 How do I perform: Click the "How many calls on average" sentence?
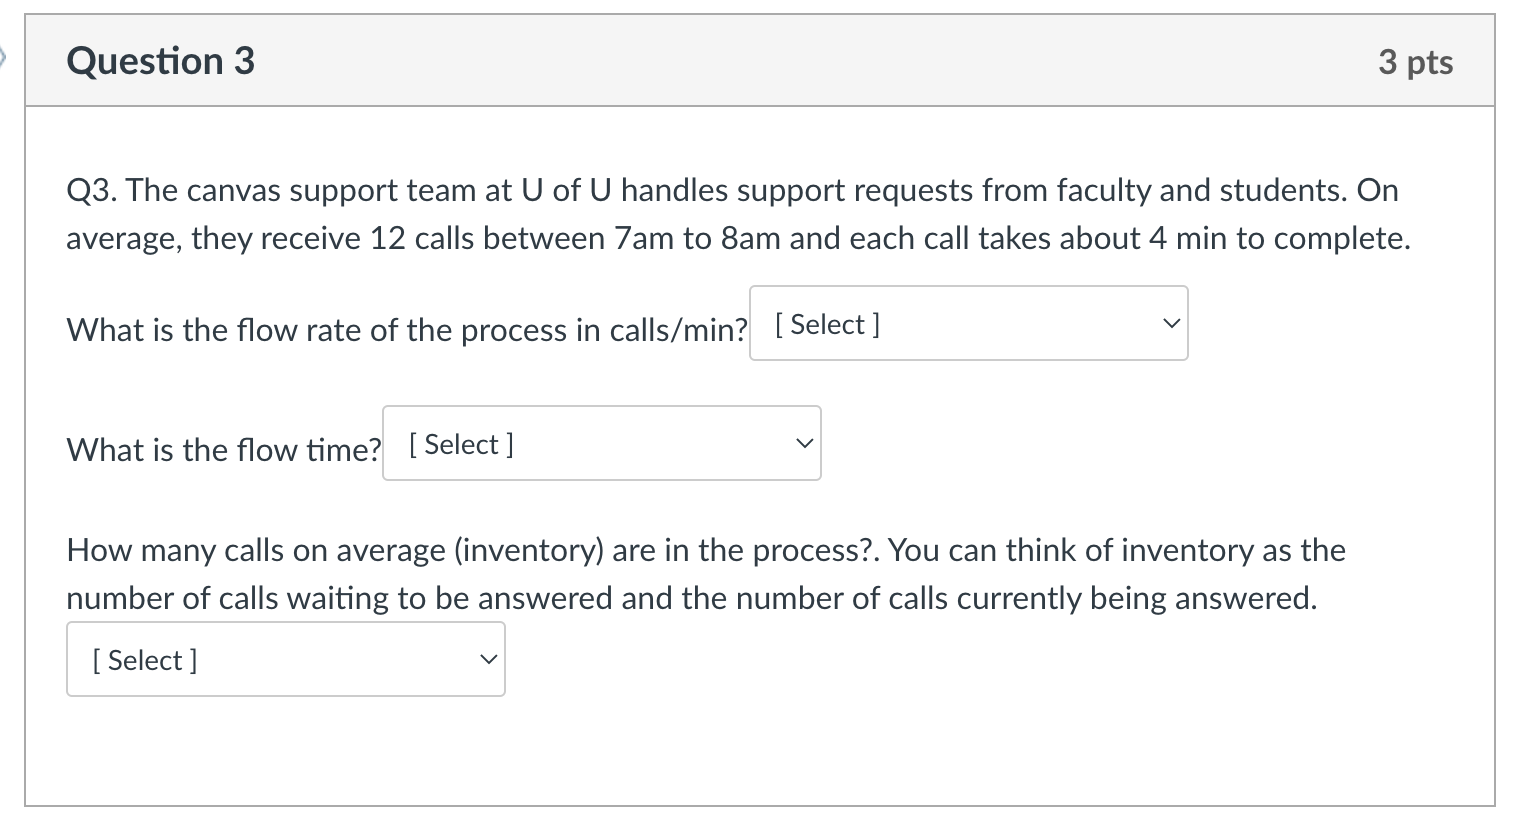705,550
